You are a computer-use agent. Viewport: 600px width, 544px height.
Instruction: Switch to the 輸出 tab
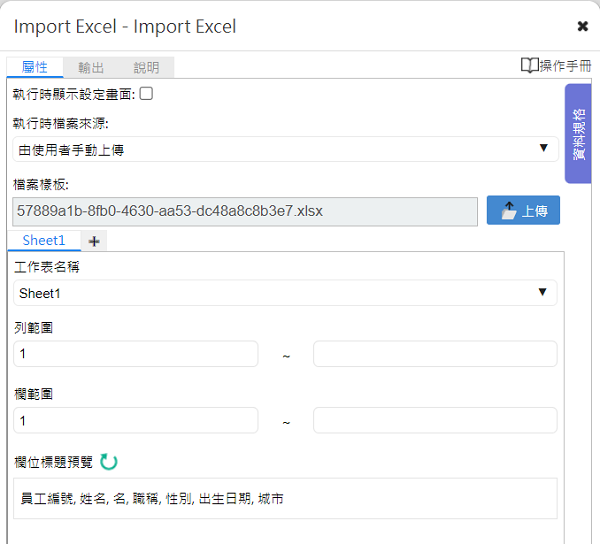coord(91,68)
